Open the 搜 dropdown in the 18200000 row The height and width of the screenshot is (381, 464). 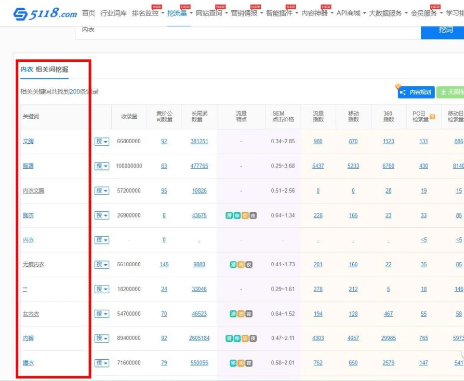tap(102, 289)
